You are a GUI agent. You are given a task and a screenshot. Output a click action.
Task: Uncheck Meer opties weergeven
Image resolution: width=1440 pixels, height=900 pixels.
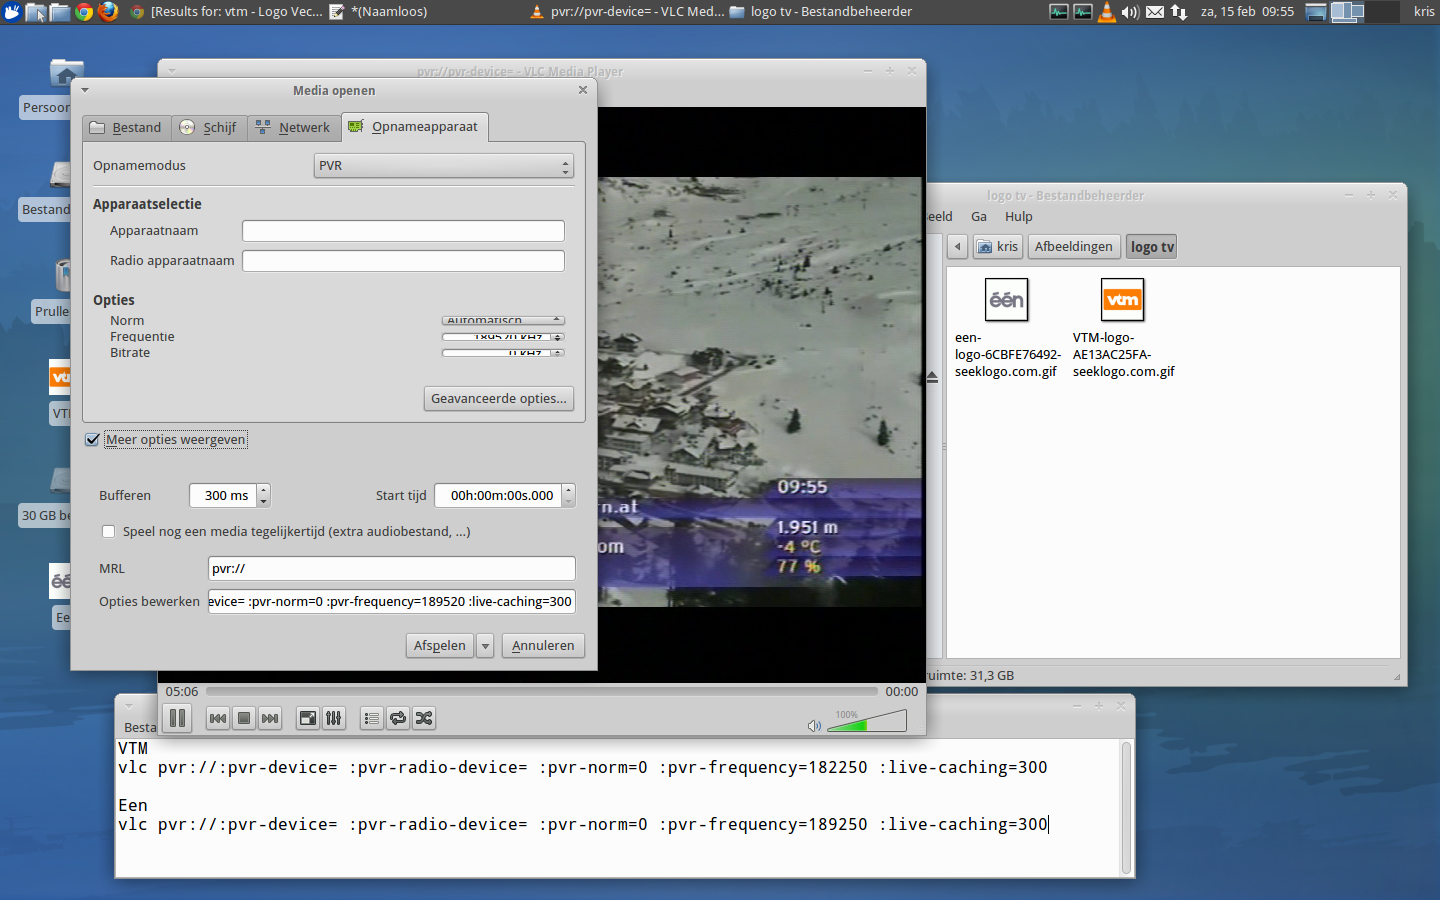coord(93,440)
